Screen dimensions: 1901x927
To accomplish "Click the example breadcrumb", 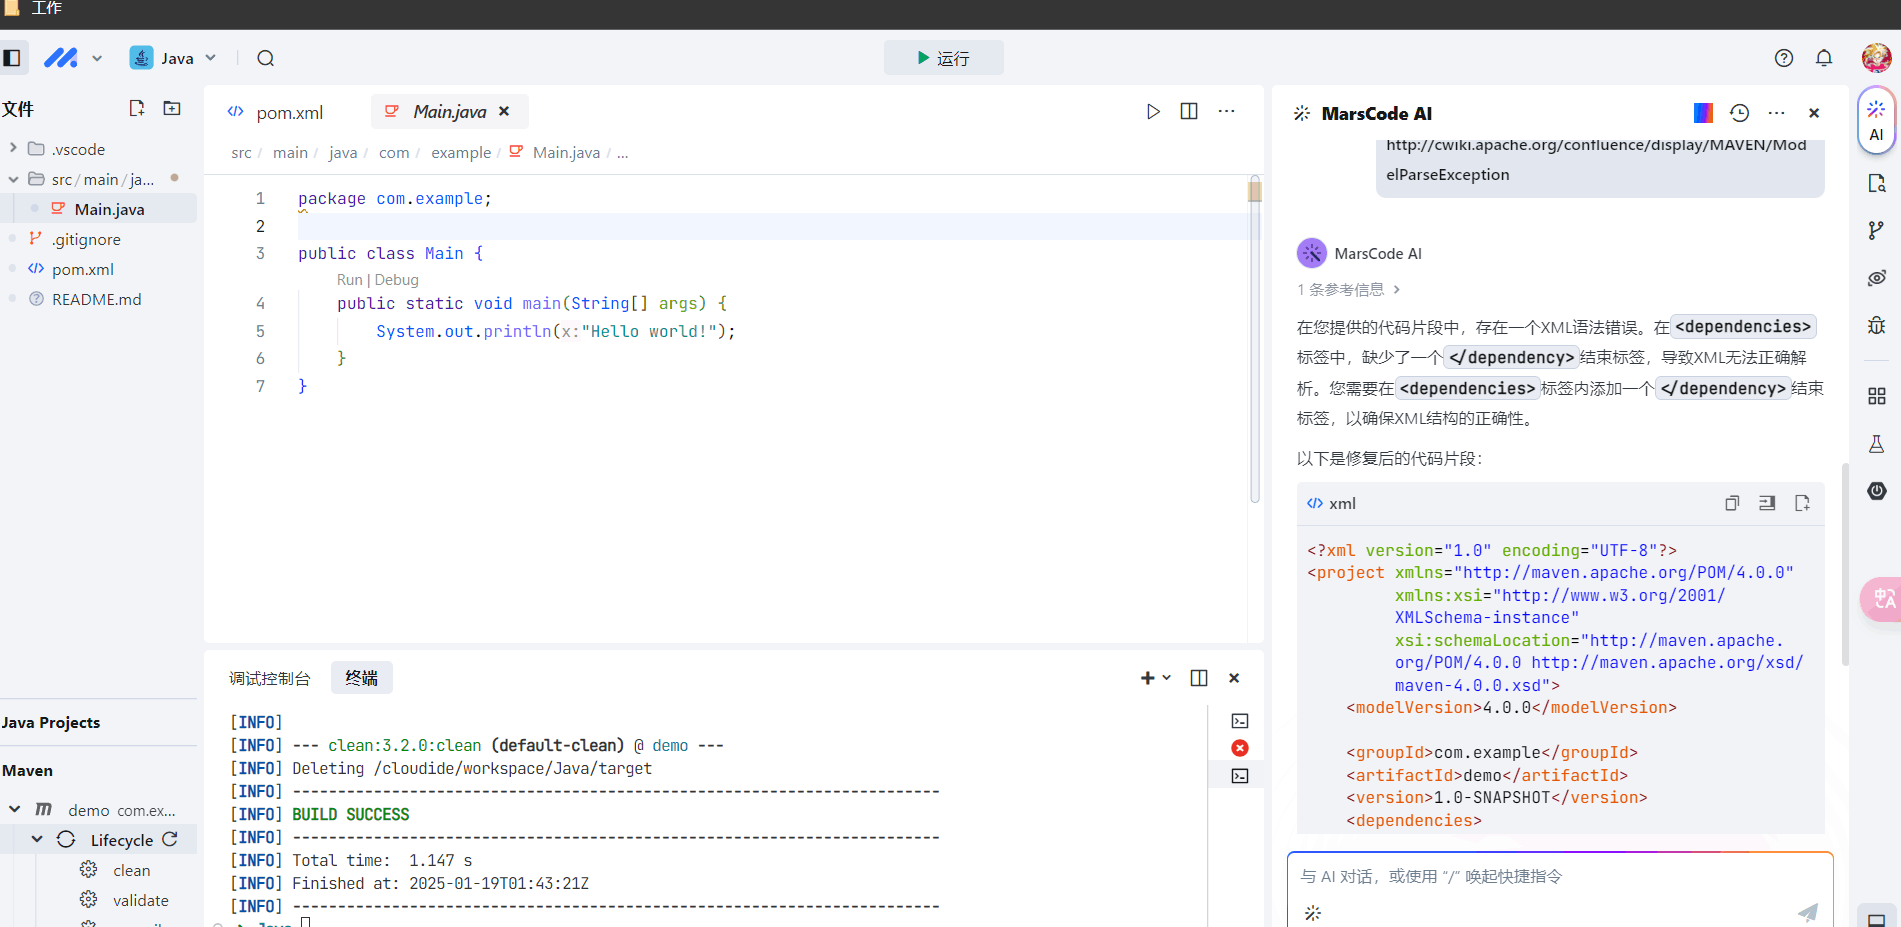I will coord(461,153).
